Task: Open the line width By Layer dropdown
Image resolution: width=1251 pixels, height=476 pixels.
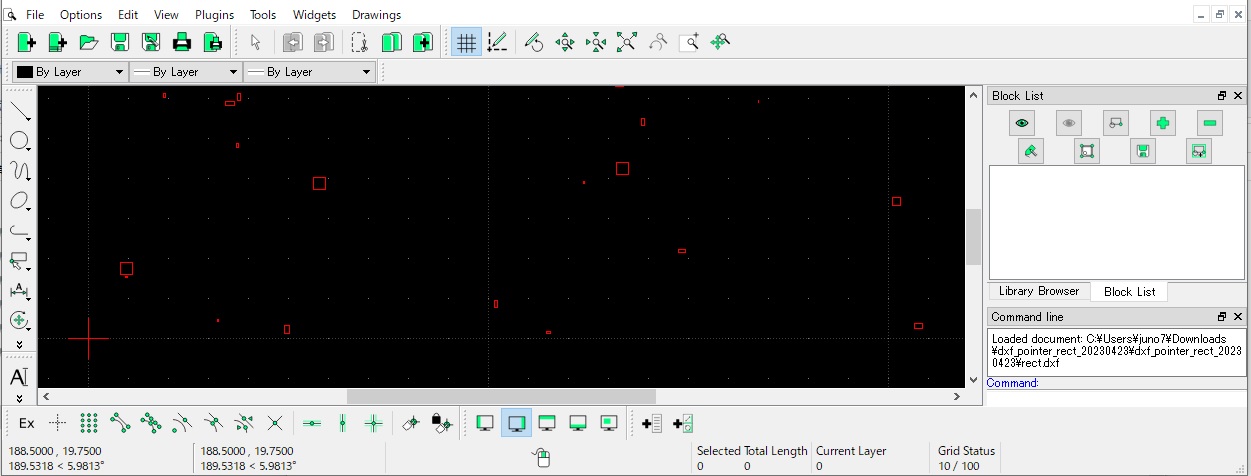Action: tap(186, 72)
